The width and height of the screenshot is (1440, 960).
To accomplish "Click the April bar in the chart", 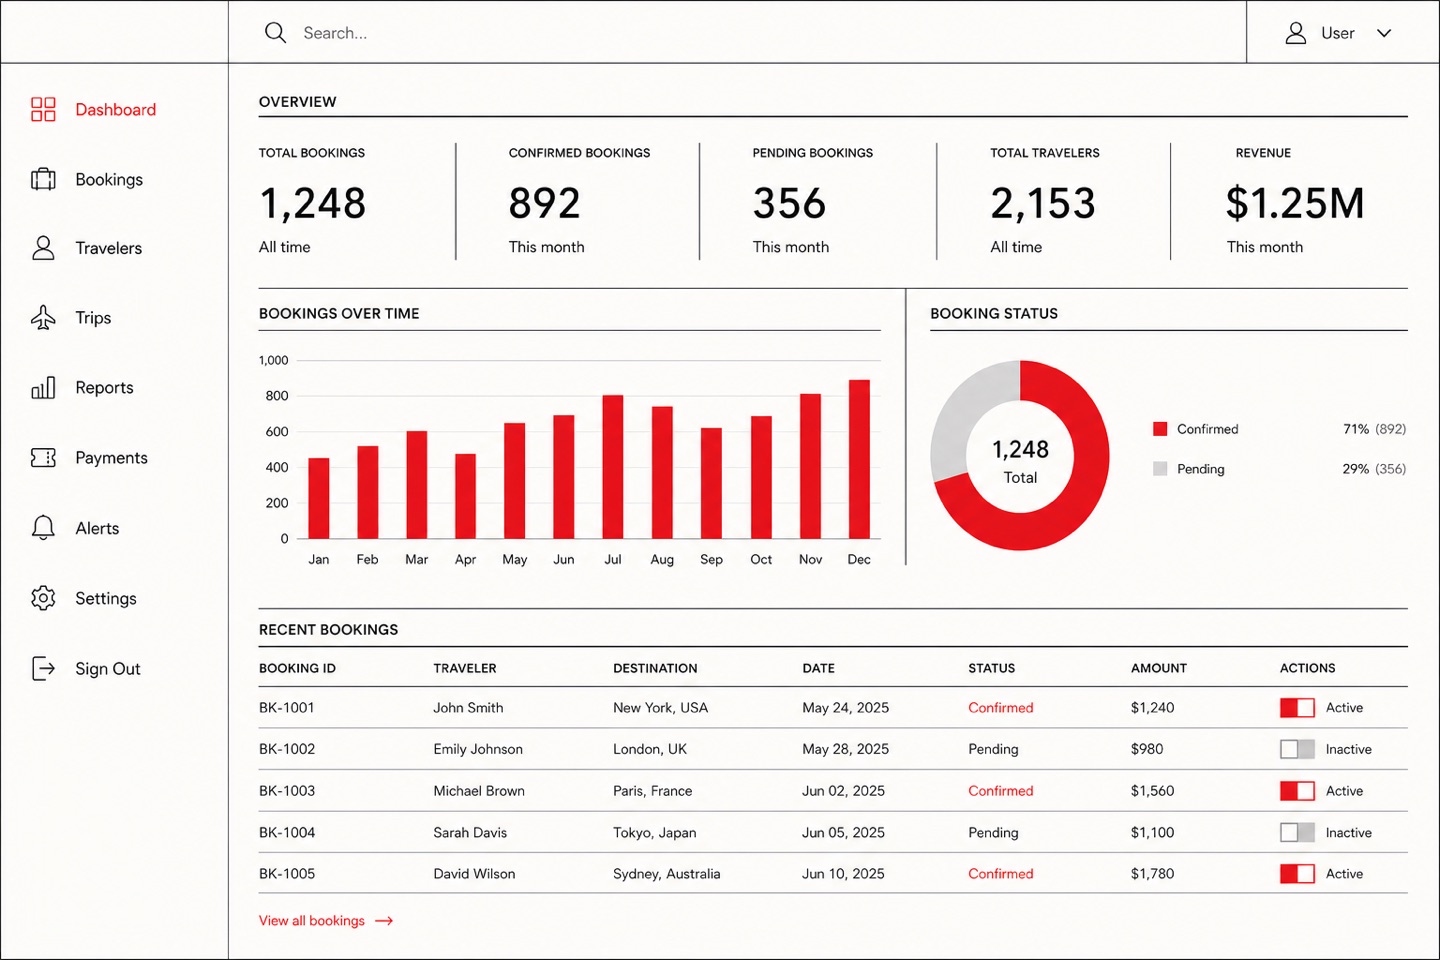I will coord(465,496).
